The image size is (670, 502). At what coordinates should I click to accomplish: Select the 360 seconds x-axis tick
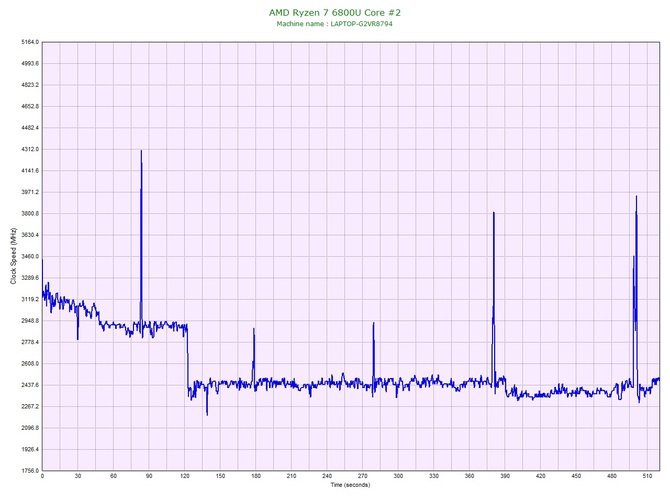tap(469, 476)
